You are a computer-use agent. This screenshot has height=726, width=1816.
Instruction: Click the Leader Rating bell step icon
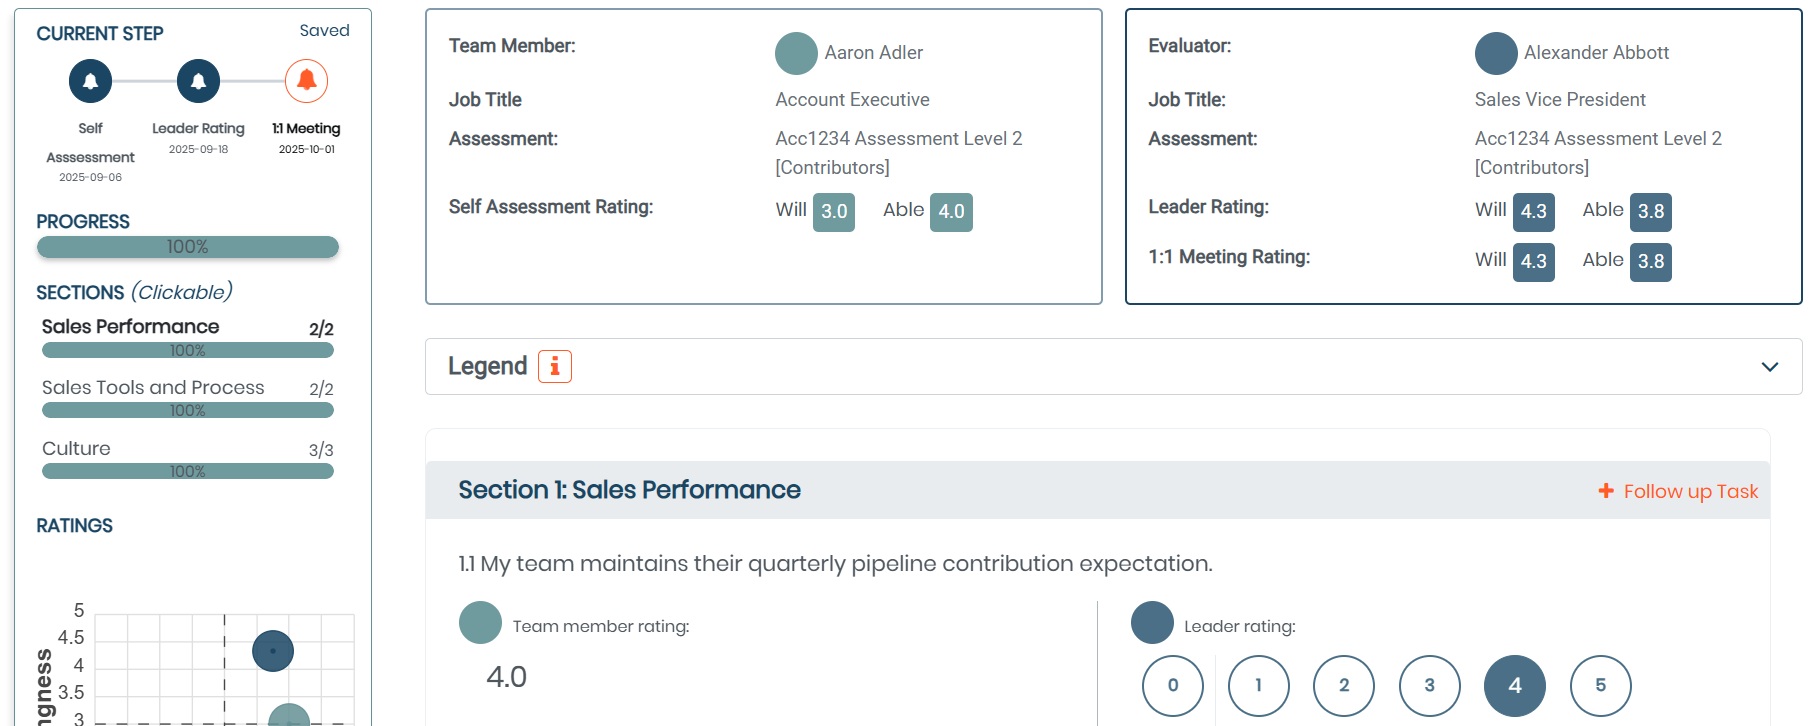(198, 81)
